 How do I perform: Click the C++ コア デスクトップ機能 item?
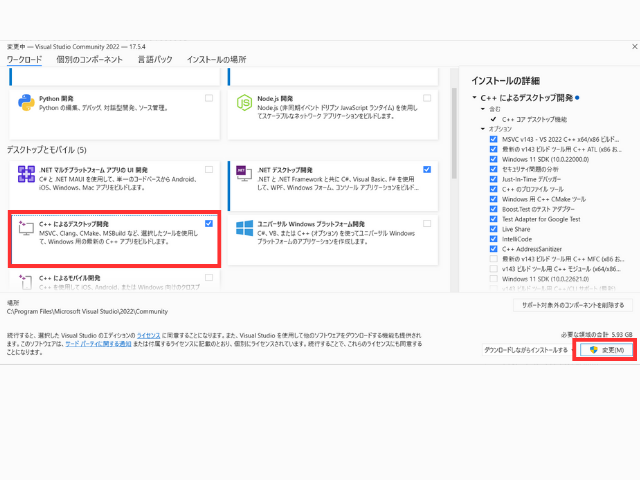pos(534,119)
